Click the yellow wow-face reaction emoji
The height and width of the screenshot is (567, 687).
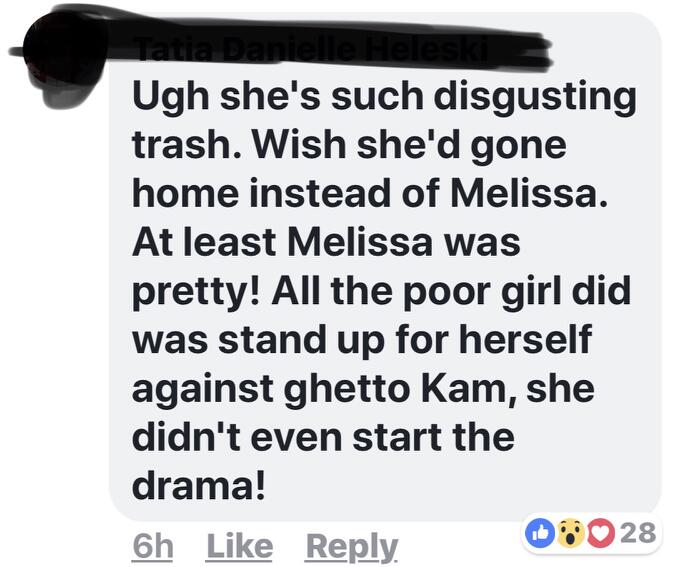point(568,534)
